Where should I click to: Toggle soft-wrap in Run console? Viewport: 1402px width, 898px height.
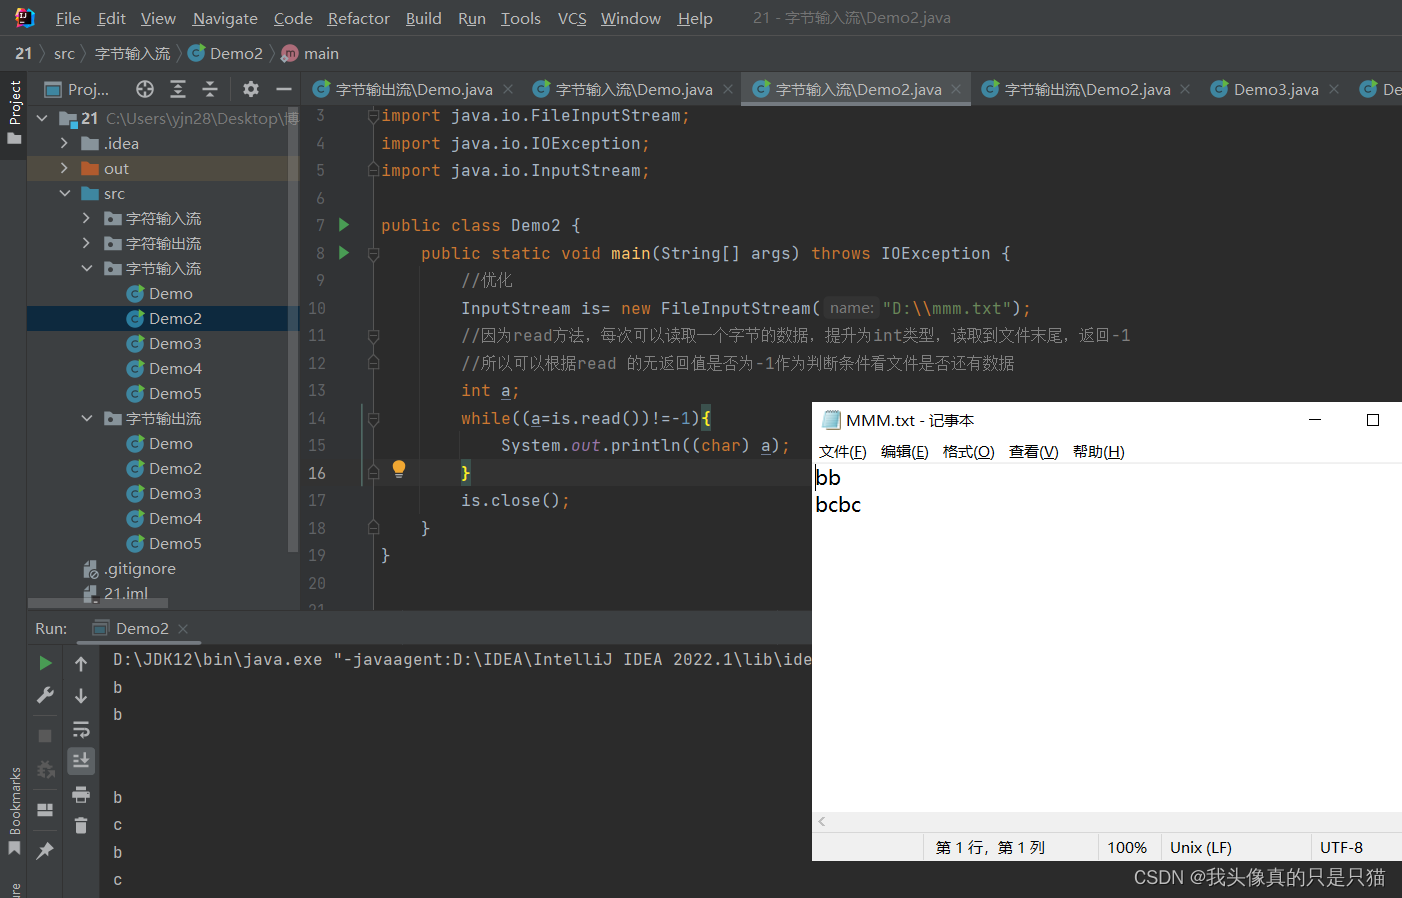[81, 729]
